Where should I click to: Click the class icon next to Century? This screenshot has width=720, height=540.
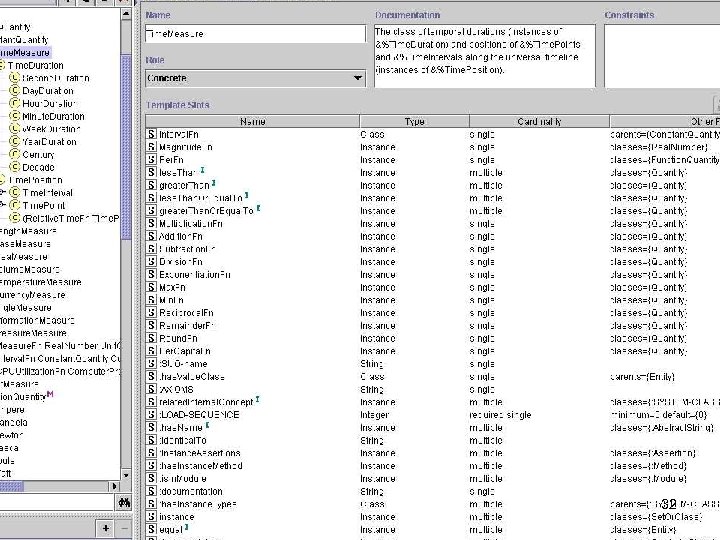click(15, 154)
